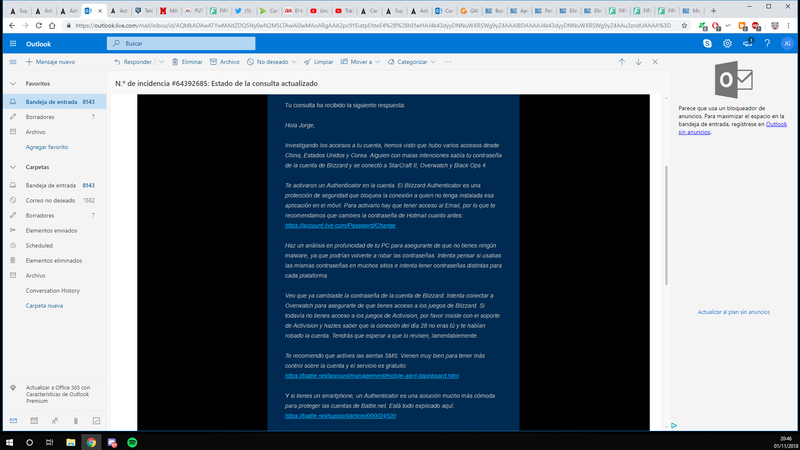Open Task View in the taskbar
This screenshot has height=450, width=800.
point(49,442)
